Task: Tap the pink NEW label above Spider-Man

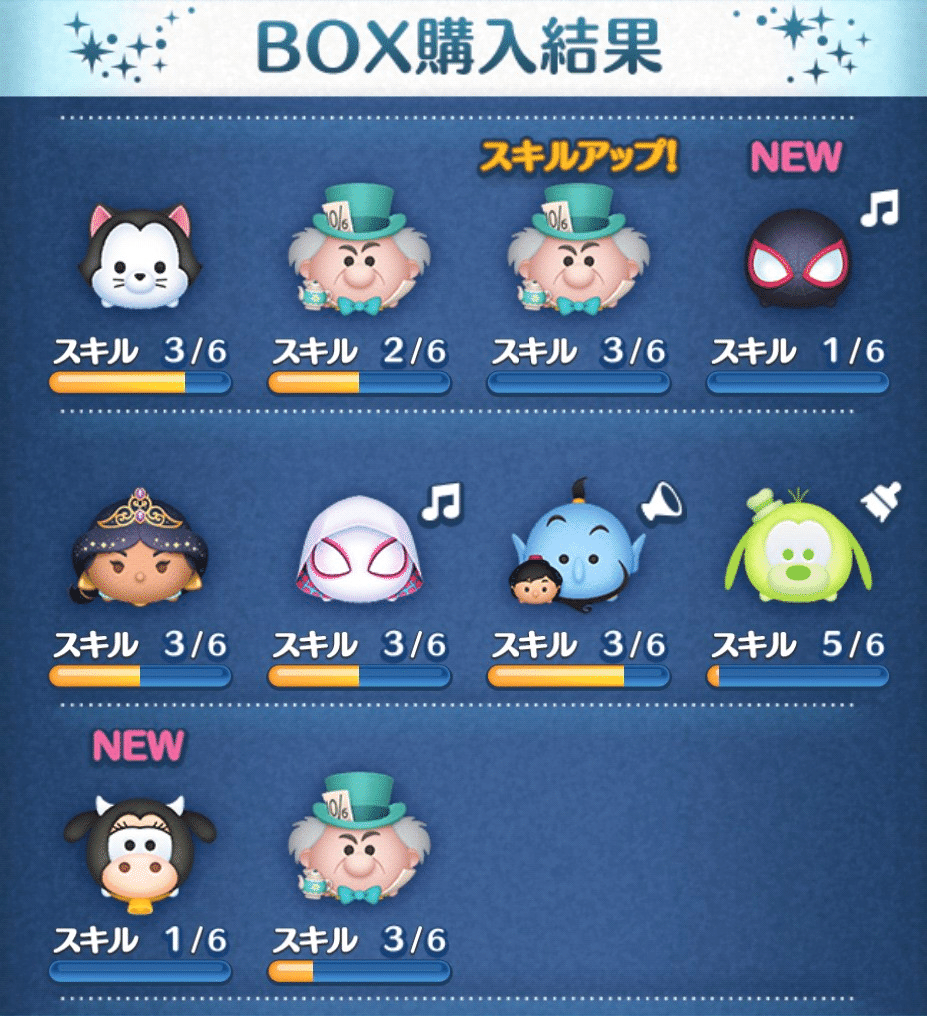Action: tap(796, 157)
